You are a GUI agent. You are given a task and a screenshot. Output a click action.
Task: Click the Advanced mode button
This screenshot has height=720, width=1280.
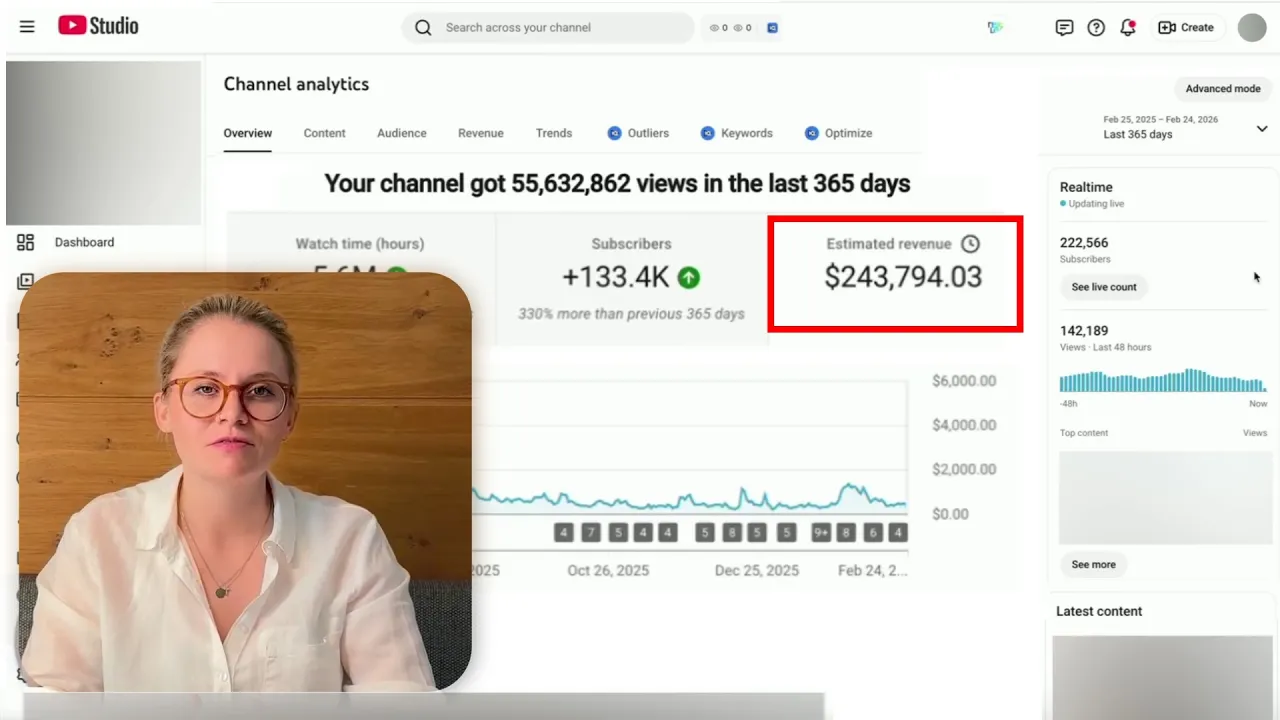[x=1223, y=89]
